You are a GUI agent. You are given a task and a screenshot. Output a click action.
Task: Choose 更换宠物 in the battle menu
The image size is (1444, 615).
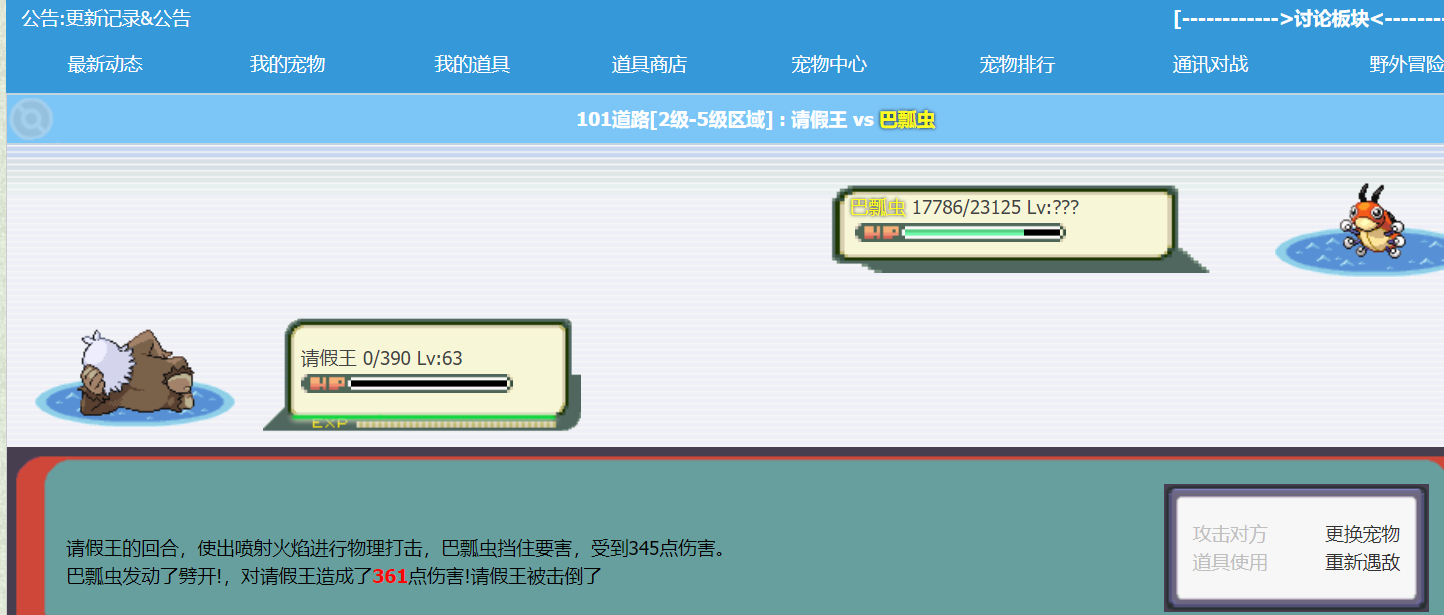click(x=1362, y=534)
